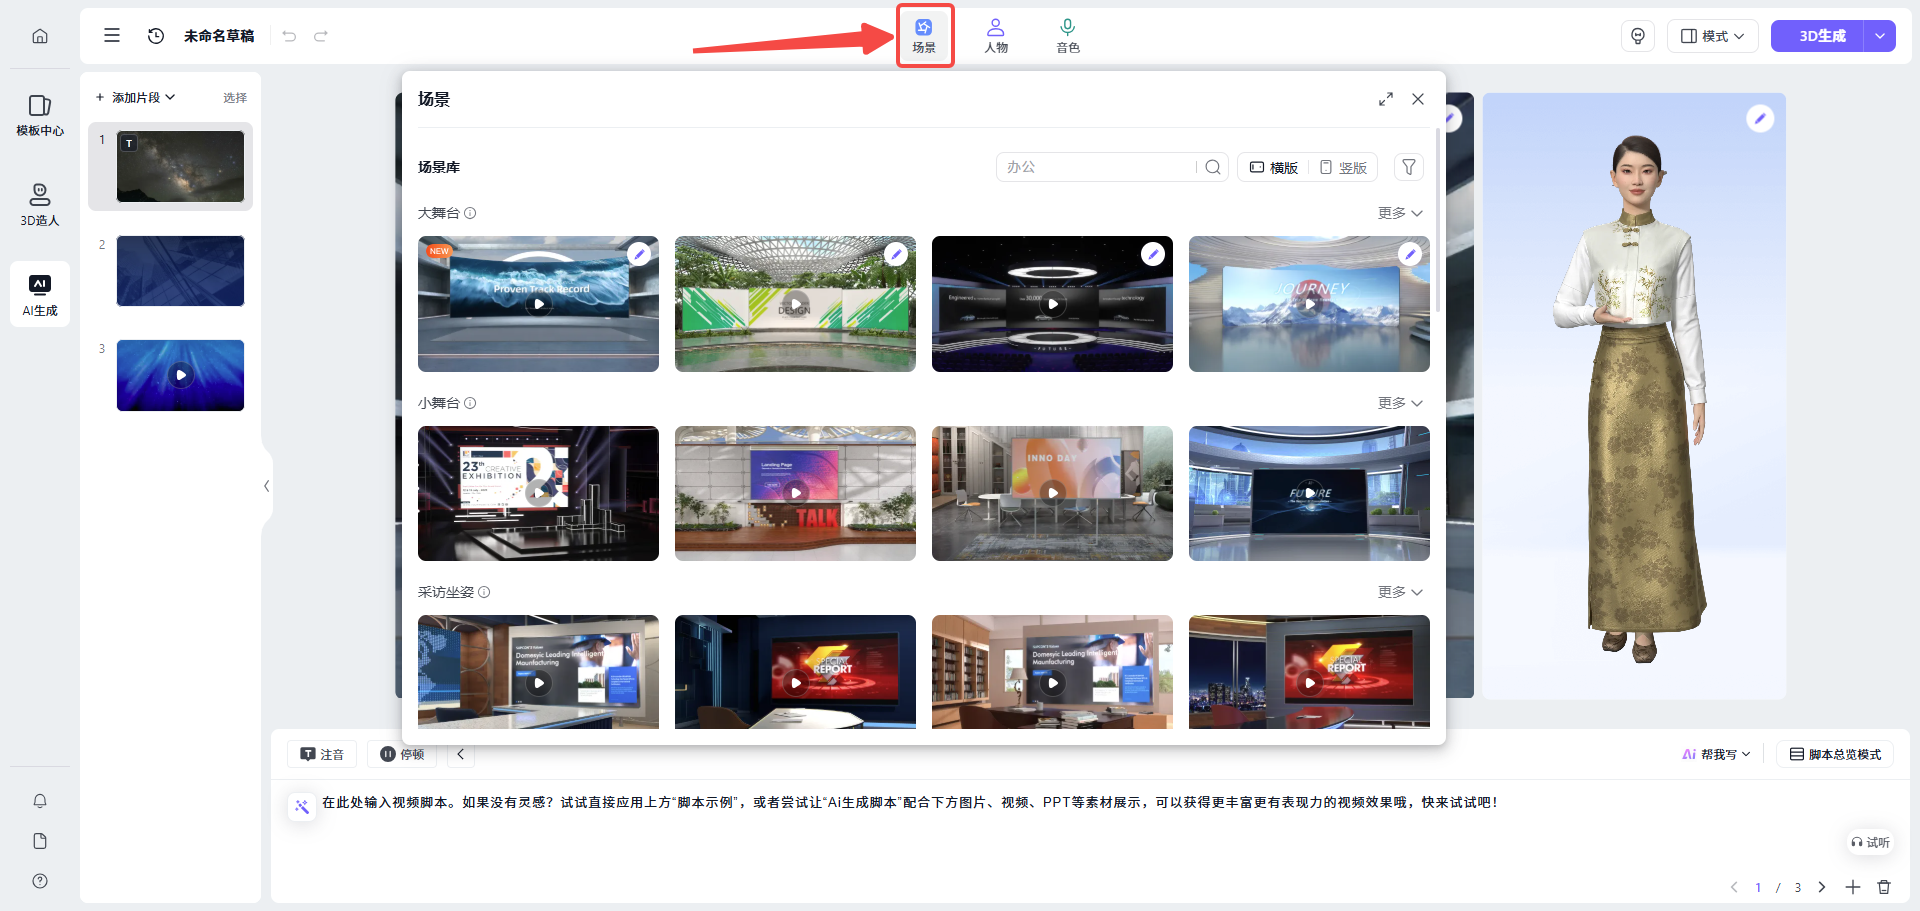Screen dimensions: 1920x911
Task: Open the 模式 mode dropdown
Action: (x=1712, y=36)
